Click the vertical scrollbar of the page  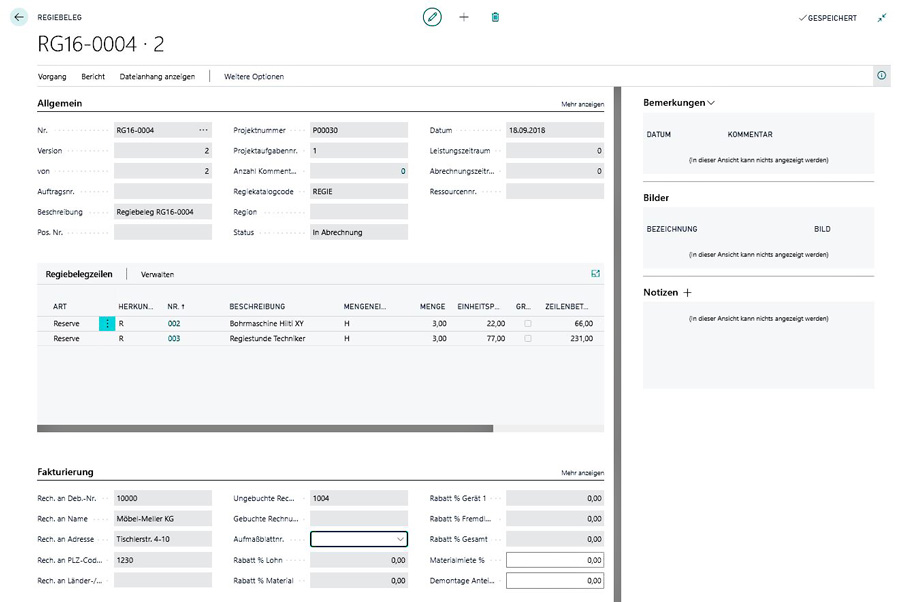(x=617, y=344)
